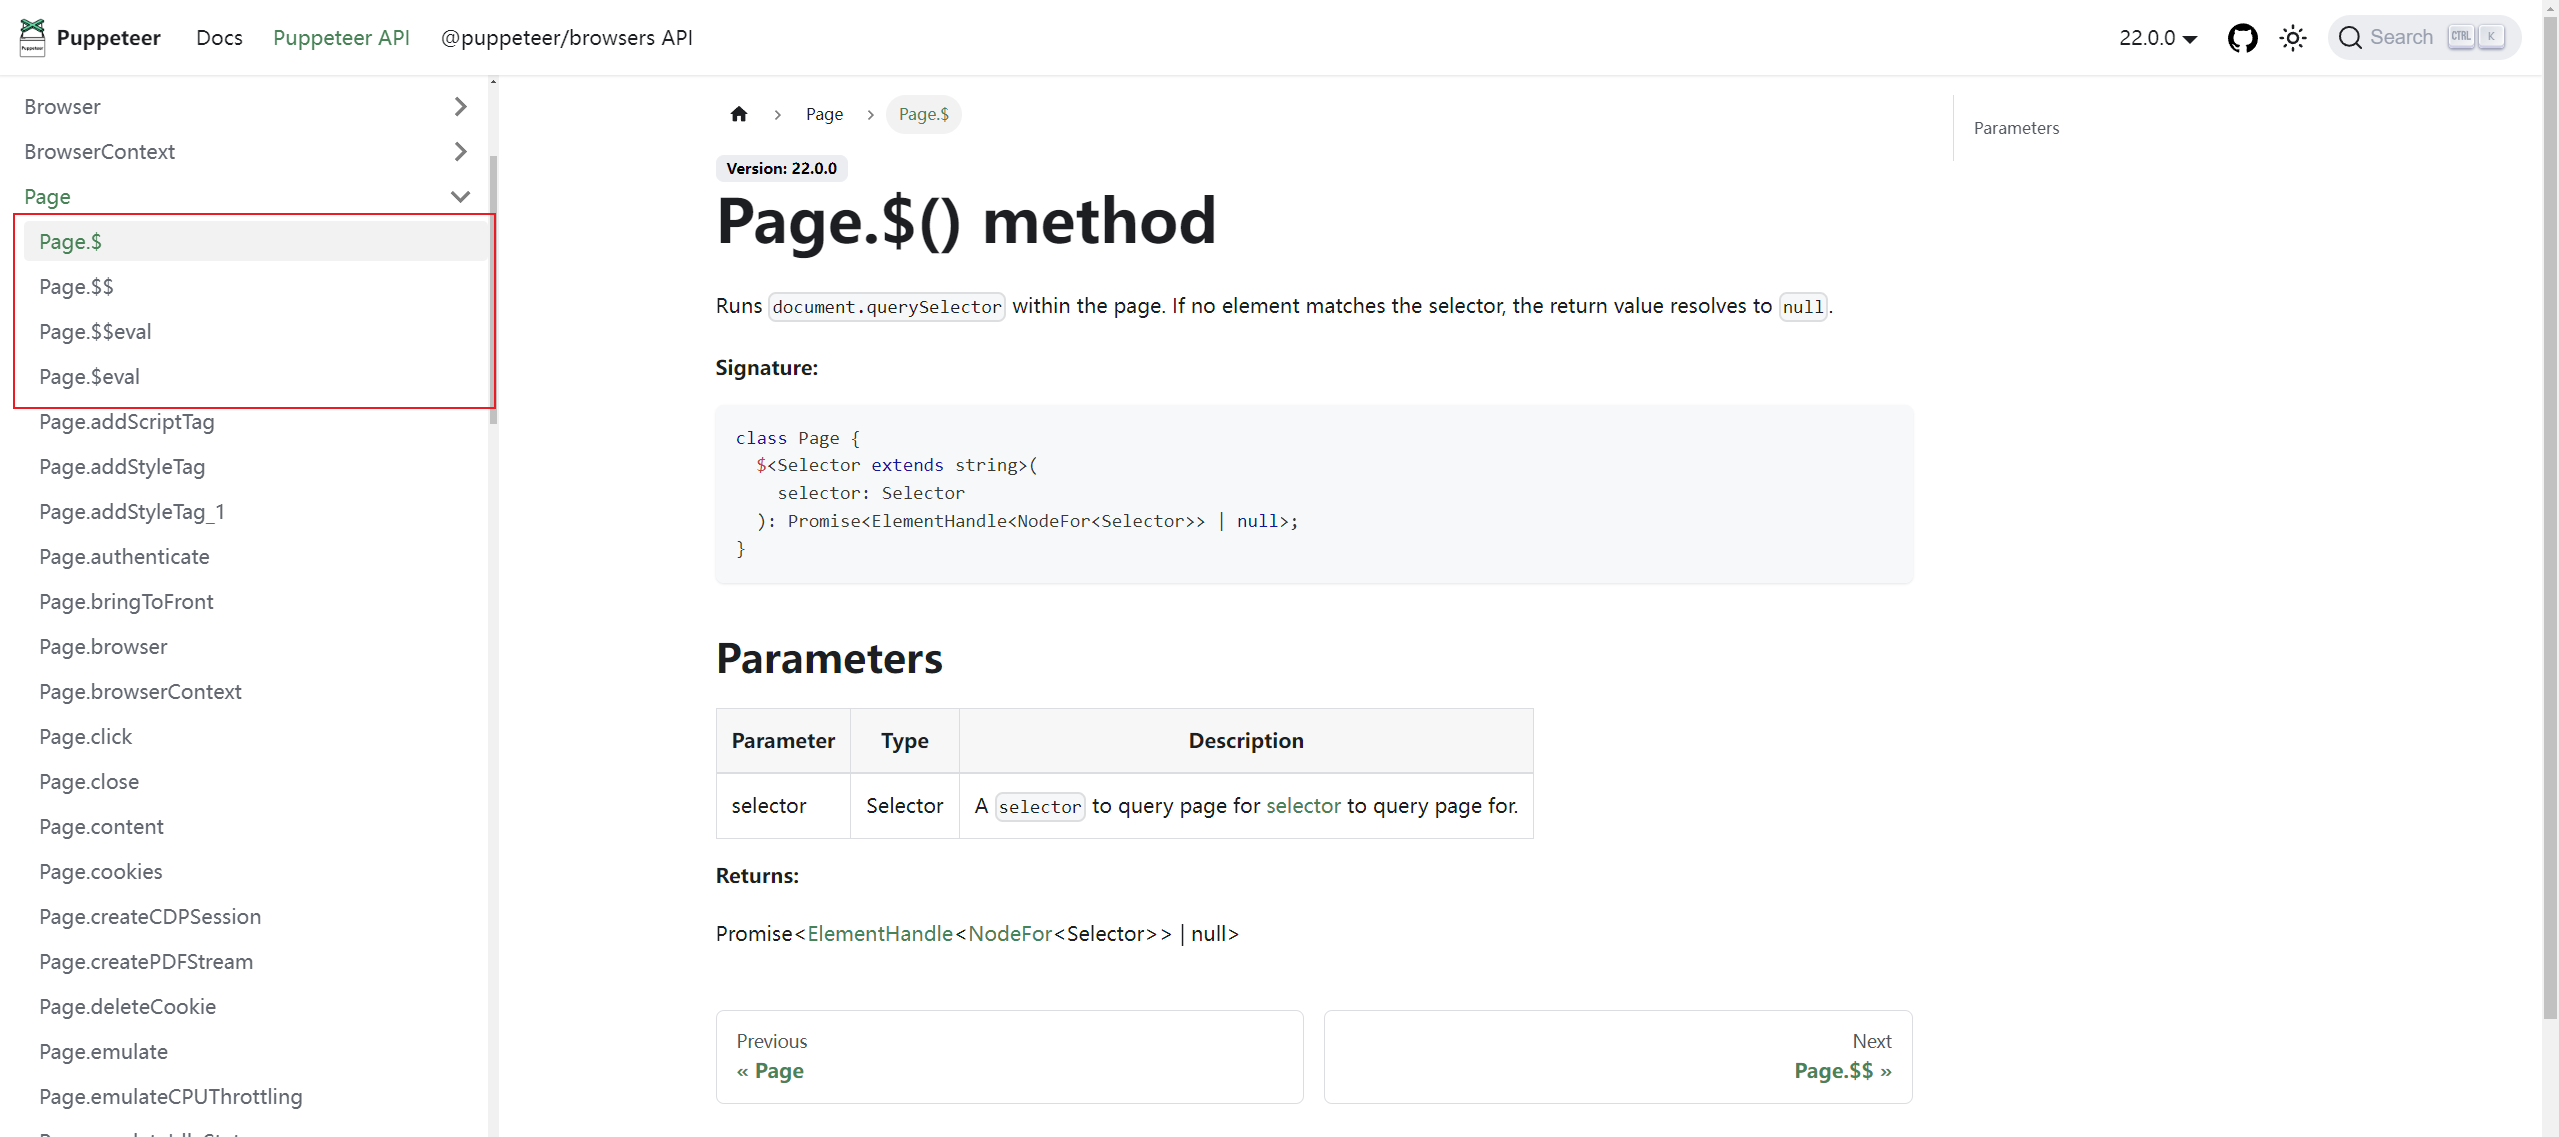Select Page.click in sidebar
This screenshot has width=2559, height=1137.
85,736
